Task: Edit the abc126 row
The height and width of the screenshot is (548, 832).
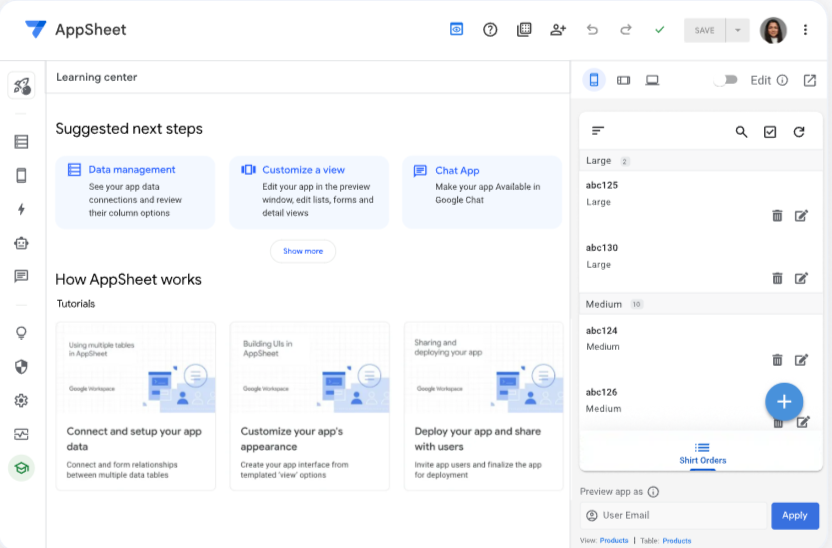Action: [x=803, y=422]
